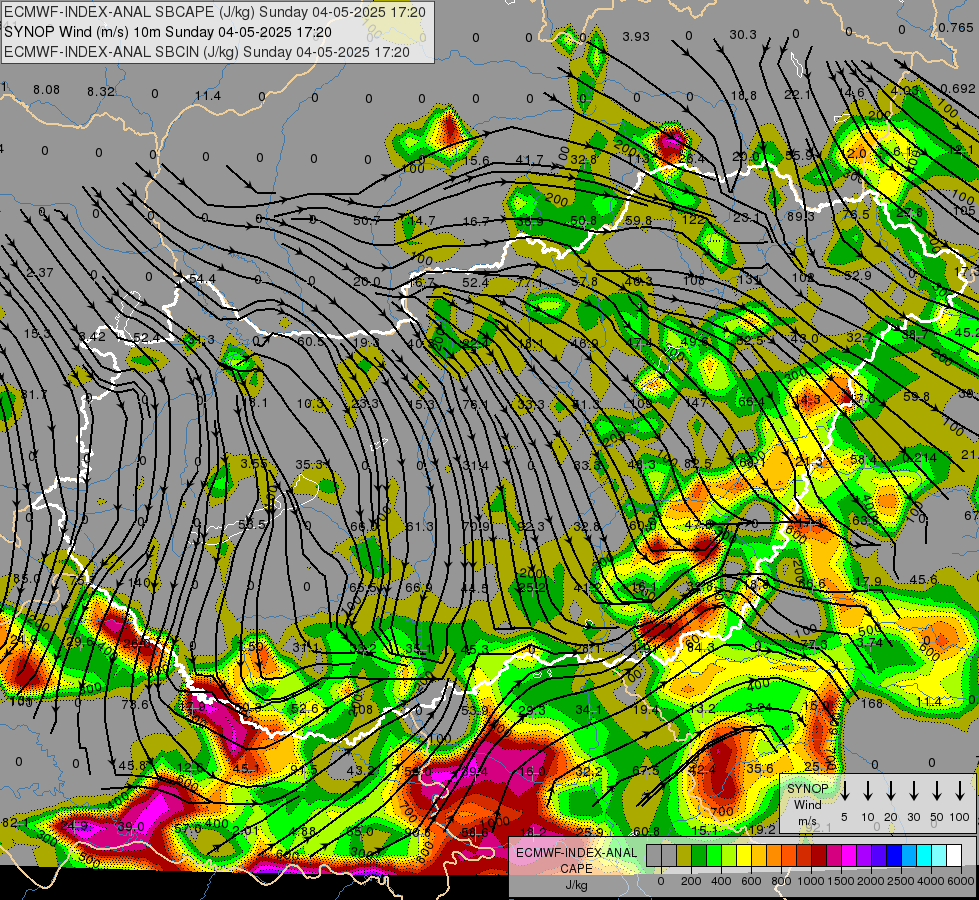Click the map value 0.214

(x=920, y=458)
